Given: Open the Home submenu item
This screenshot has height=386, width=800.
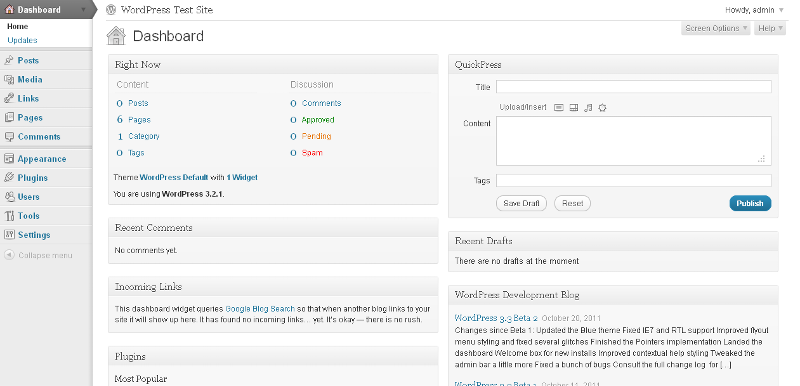Looking at the screenshot, I should pyautogui.click(x=18, y=27).
